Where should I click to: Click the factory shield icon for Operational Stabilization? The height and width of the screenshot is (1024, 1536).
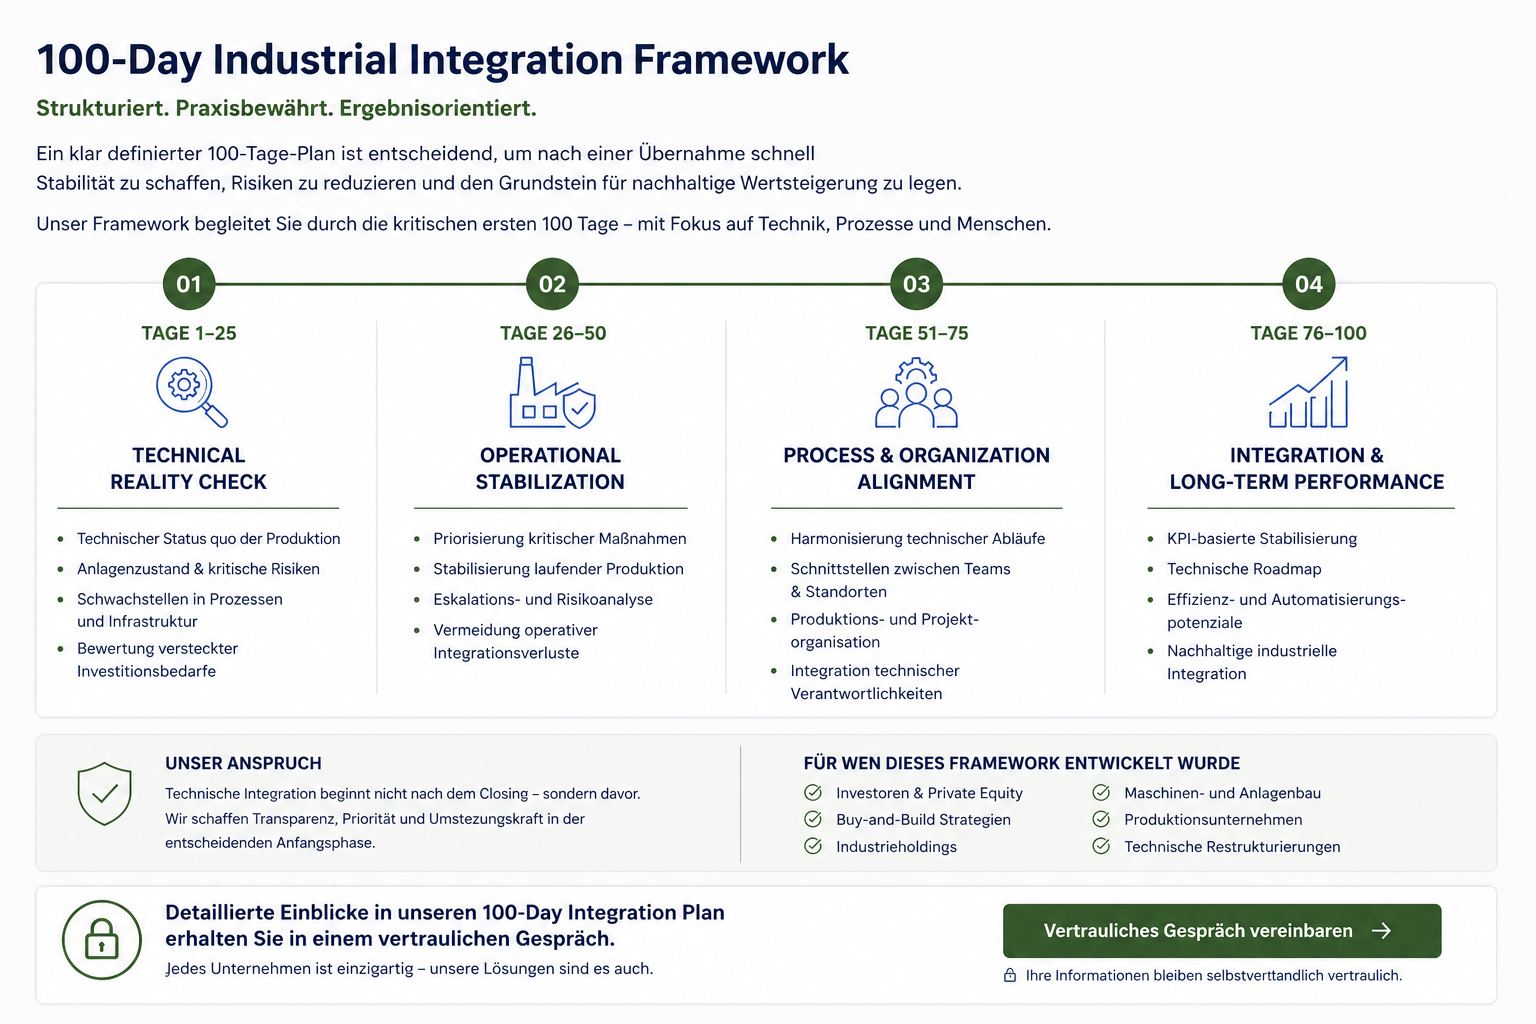551,393
